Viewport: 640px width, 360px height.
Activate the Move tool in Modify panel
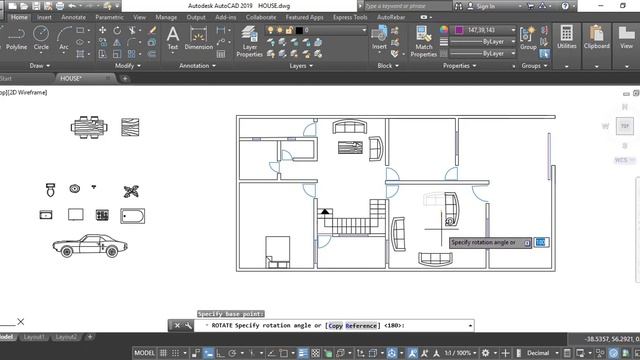pos(102,30)
